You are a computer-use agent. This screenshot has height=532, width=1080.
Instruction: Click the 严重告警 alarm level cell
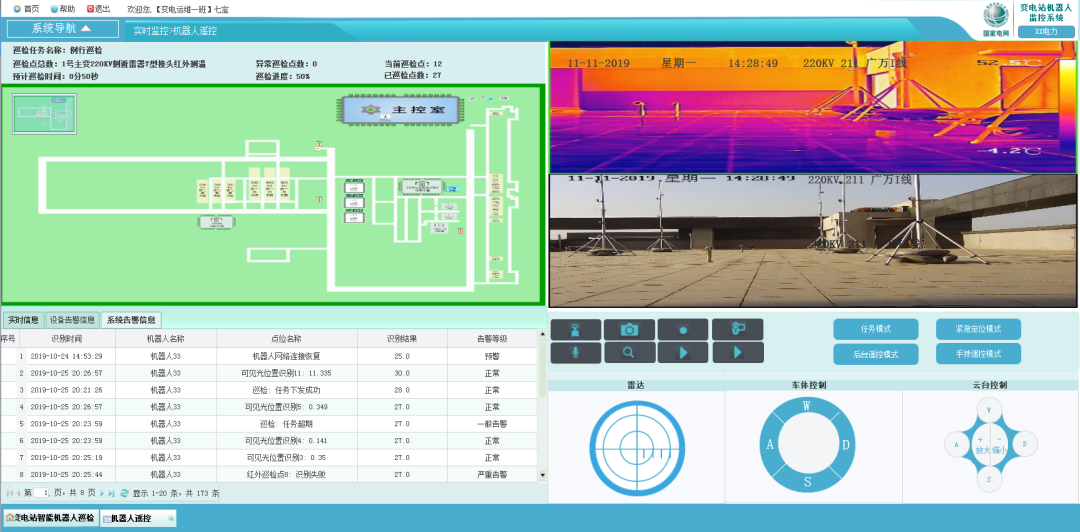coord(492,474)
